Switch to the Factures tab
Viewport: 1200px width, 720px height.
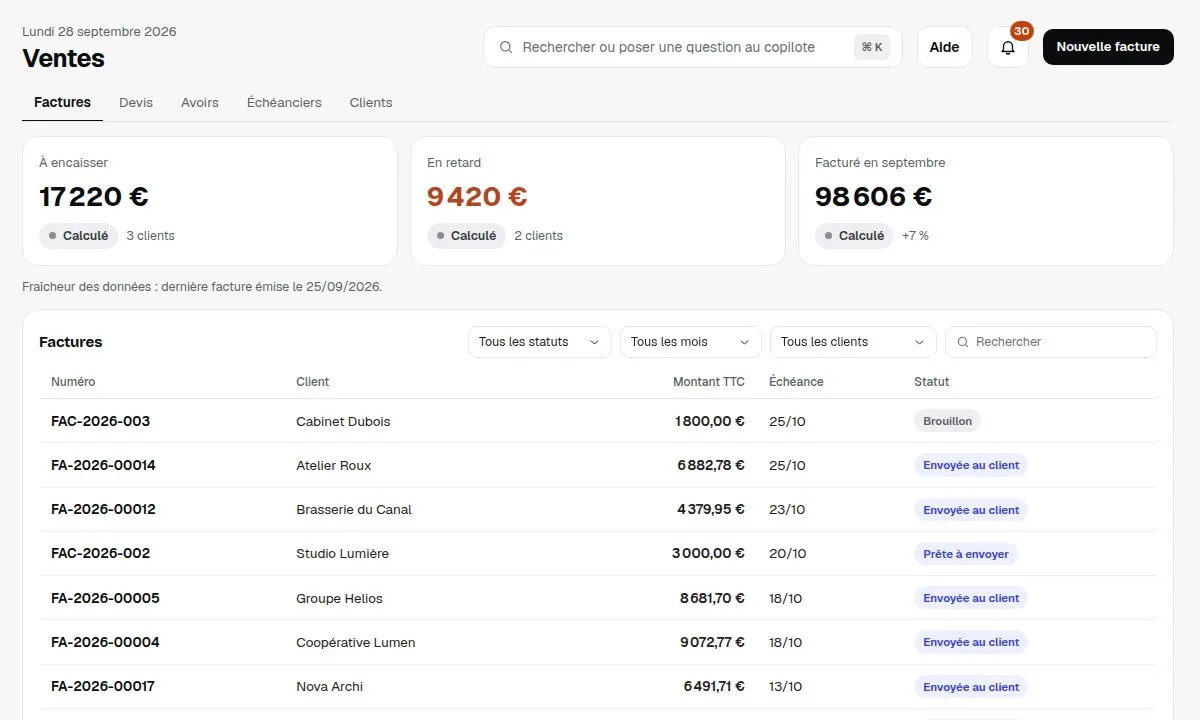(62, 102)
